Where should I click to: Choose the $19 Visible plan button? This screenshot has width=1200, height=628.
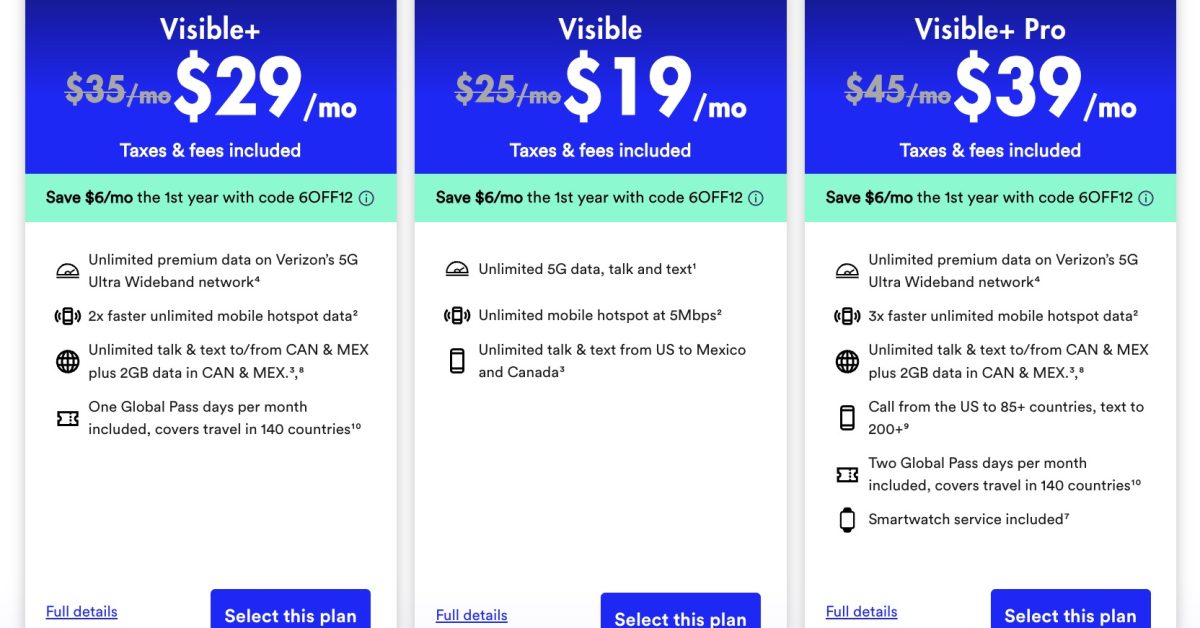click(680, 616)
